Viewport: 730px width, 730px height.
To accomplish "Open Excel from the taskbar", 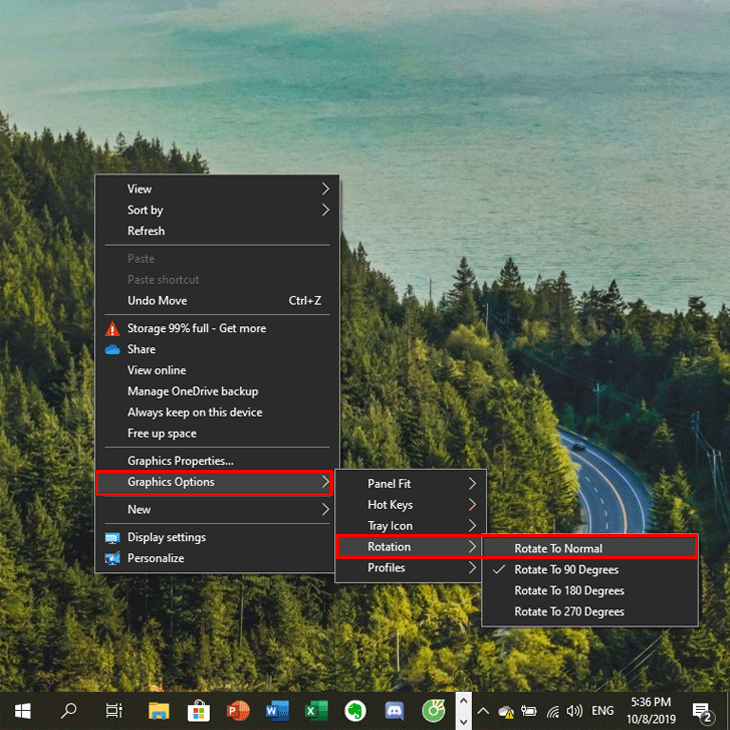I will [316, 711].
